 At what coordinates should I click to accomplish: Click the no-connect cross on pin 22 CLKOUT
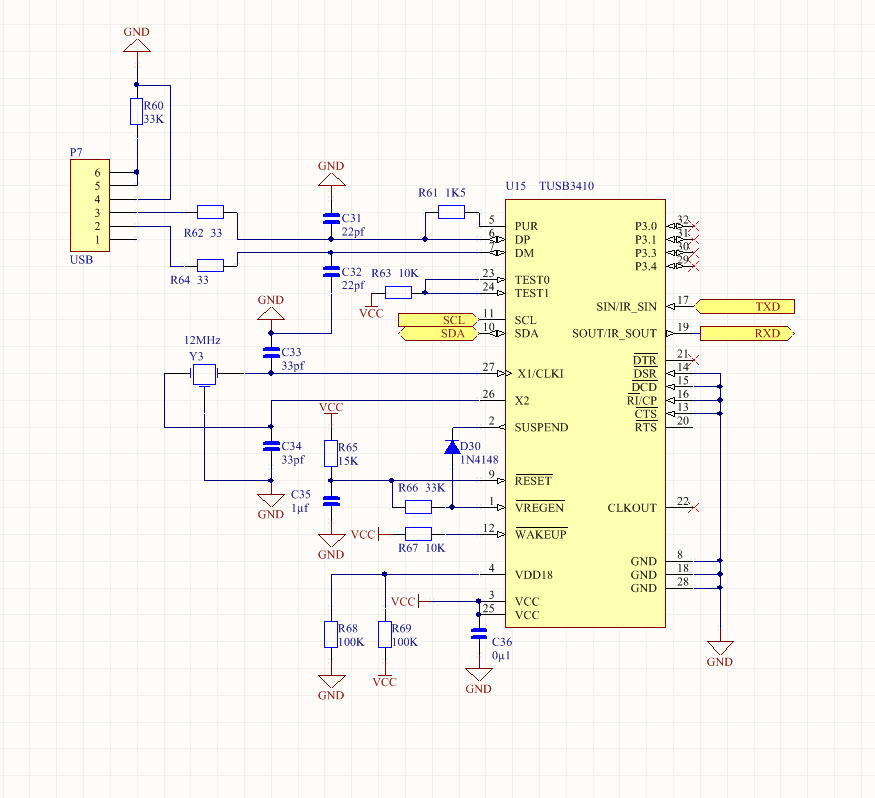[694, 507]
